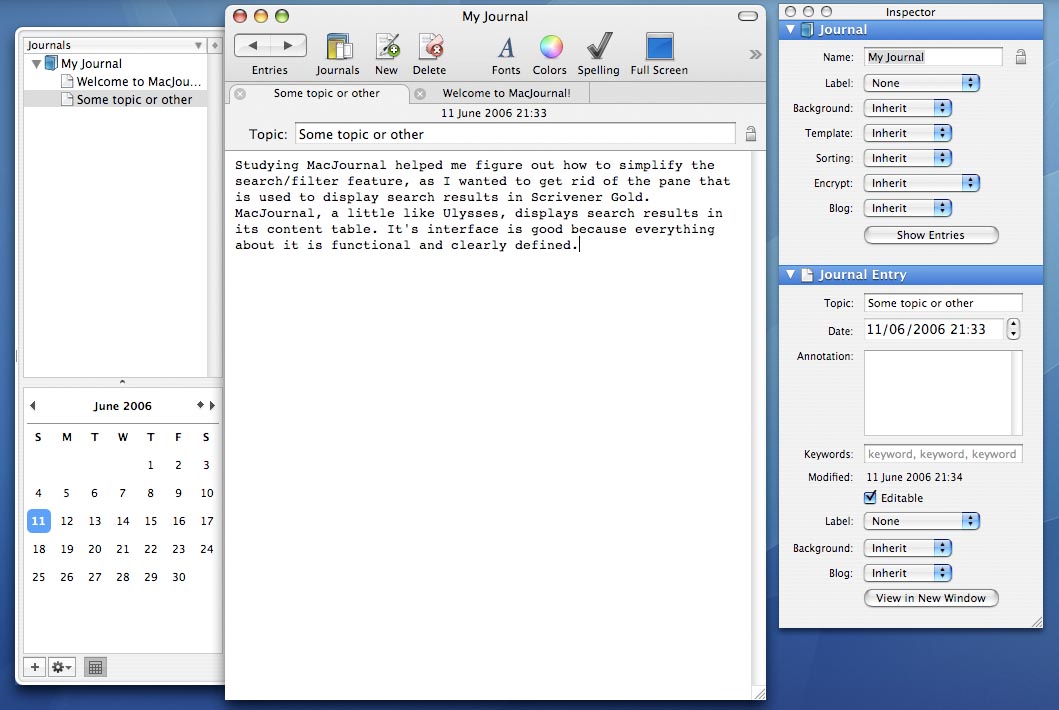Select June 30 in calendar
The image size is (1059, 710).
point(178,577)
